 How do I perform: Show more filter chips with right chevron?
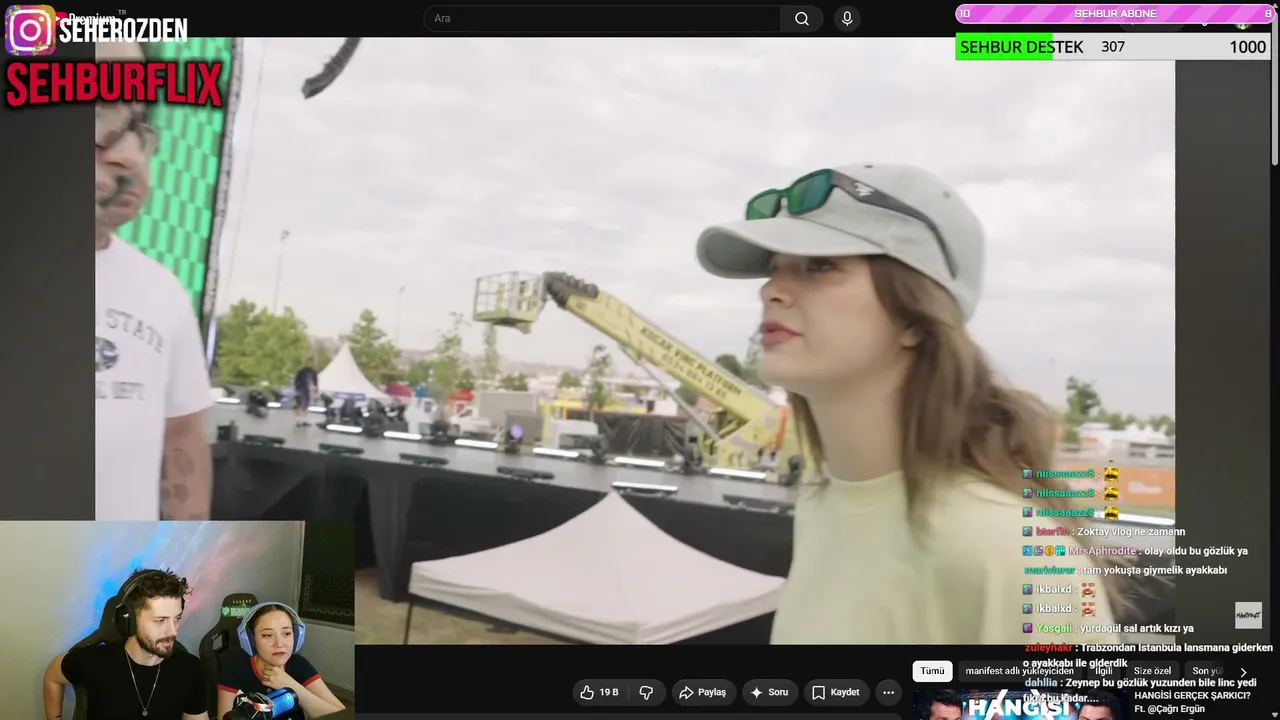1243,672
